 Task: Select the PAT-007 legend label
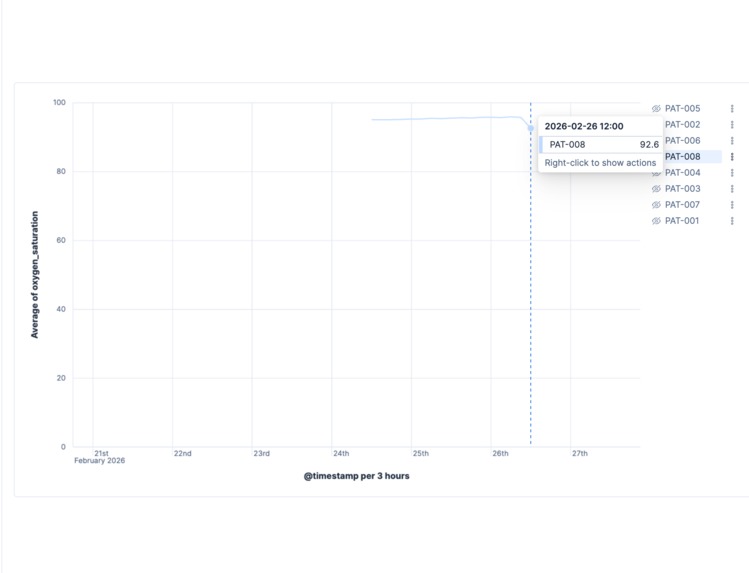682,205
